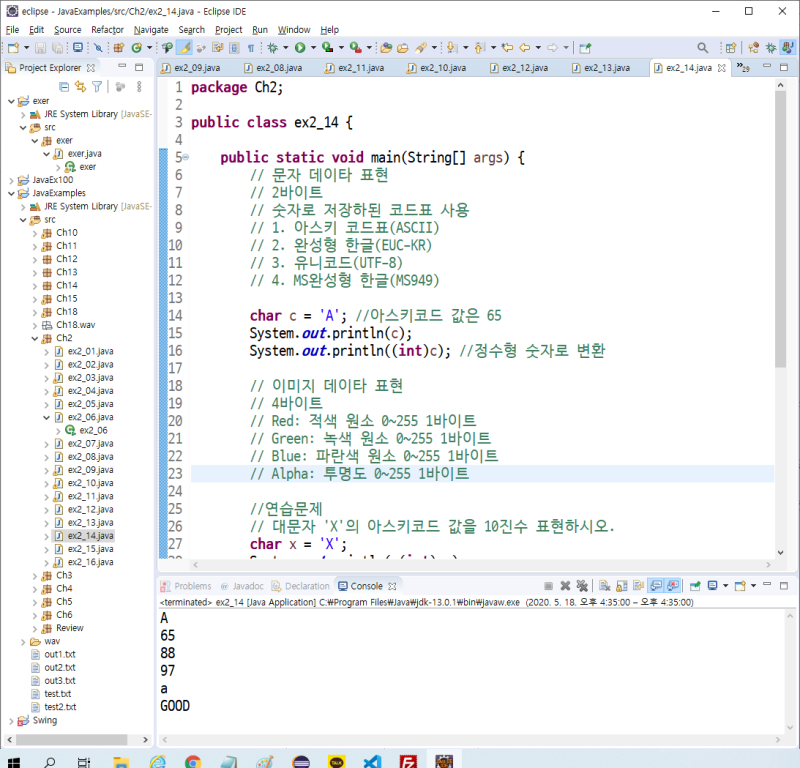Toggle Show Console on standard output change
This screenshot has width=800, height=768.
[x=656, y=586]
